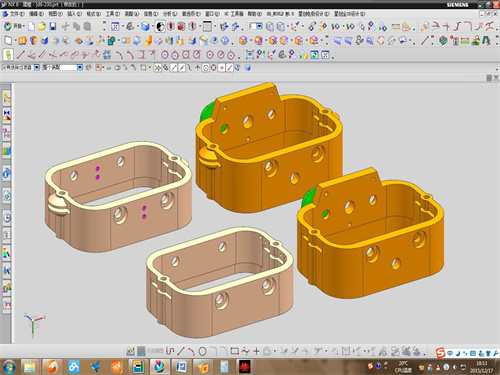Open the Tools (工具) menu
This screenshot has height=375, width=500.
pyautogui.click(x=112, y=14)
